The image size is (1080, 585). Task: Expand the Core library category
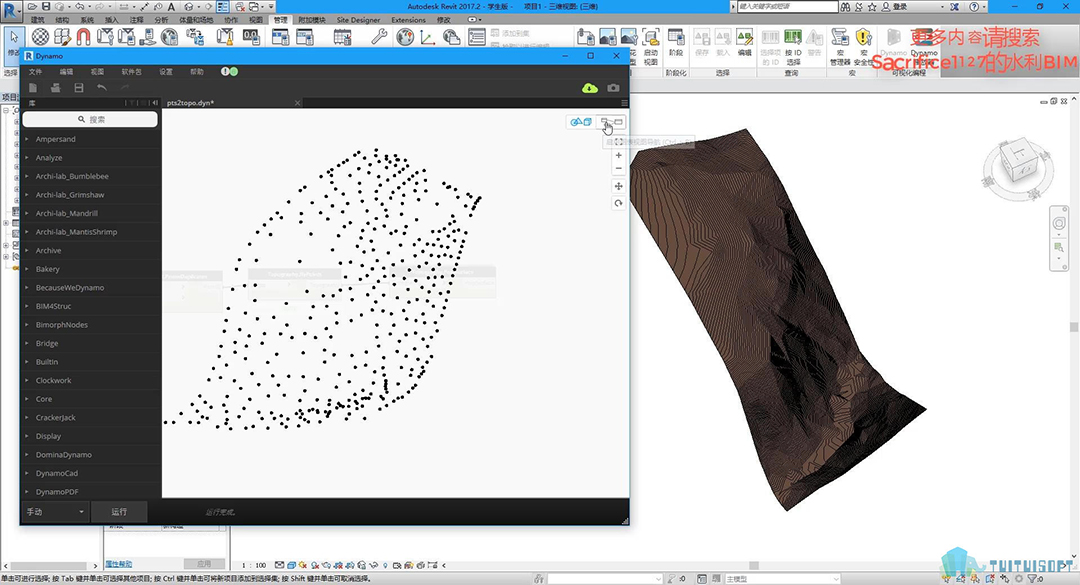tap(44, 399)
